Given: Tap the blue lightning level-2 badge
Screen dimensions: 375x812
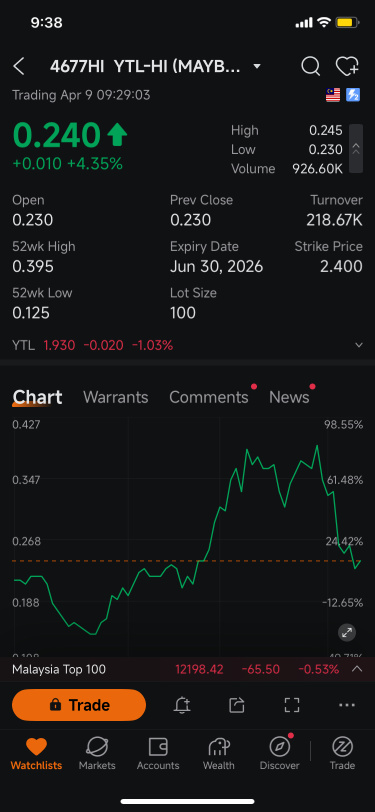Looking at the screenshot, I should pos(353,95).
